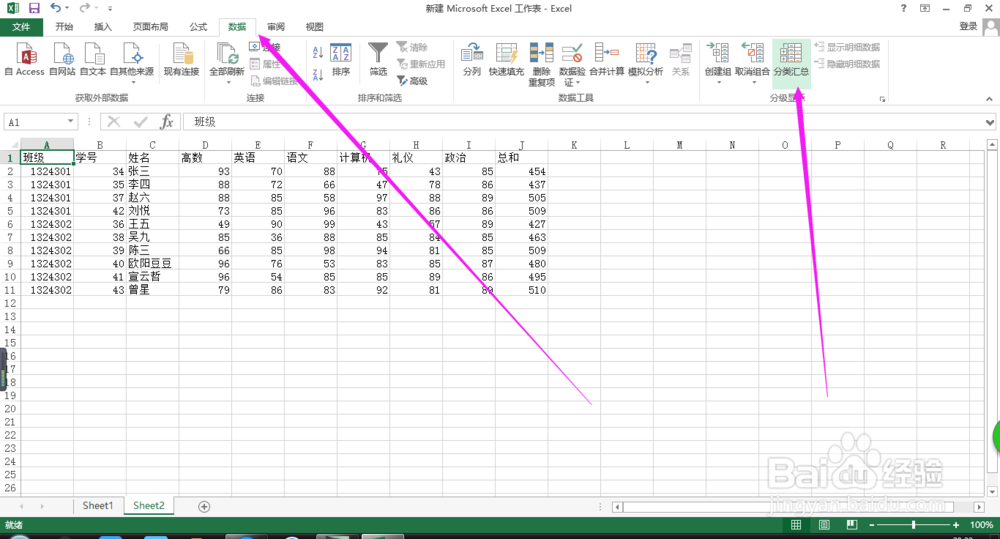This screenshot has height=539, width=1000.
Task: Switch to the 公式 Formulas tab
Action: (x=198, y=27)
